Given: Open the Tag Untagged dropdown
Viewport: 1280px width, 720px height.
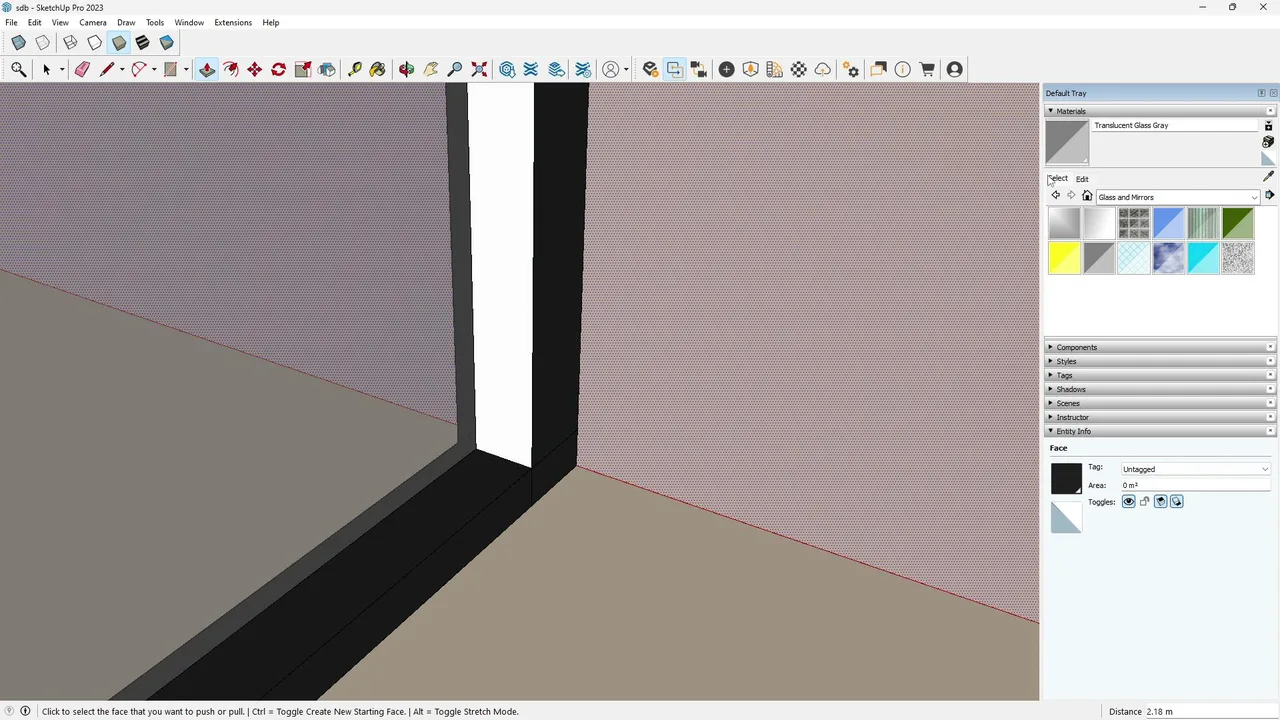Looking at the screenshot, I should pyautogui.click(x=1195, y=469).
